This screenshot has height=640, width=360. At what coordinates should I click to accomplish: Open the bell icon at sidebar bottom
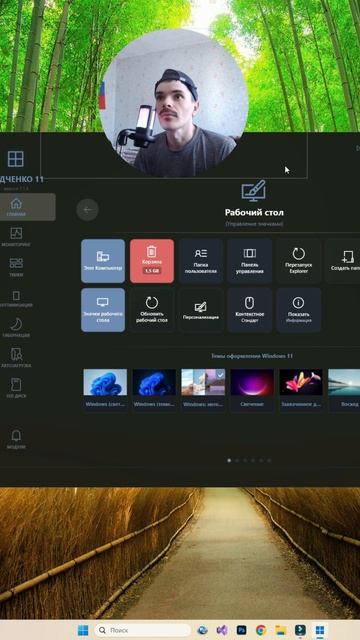pos(16,439)
